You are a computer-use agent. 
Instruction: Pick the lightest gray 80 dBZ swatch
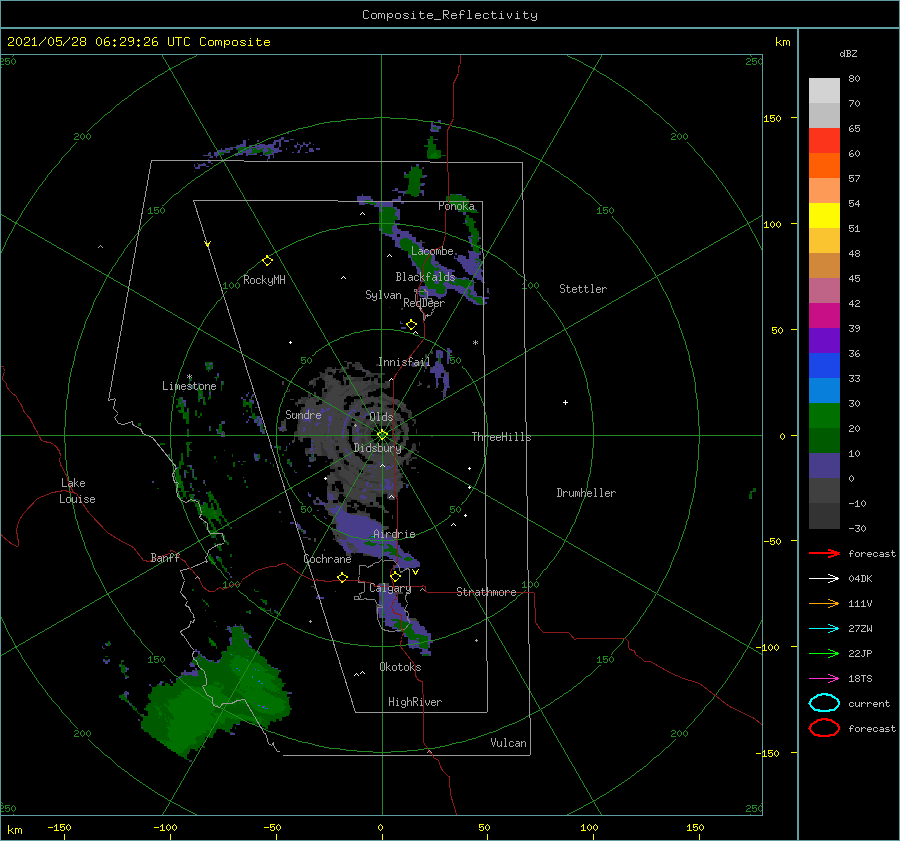[824, 90]
